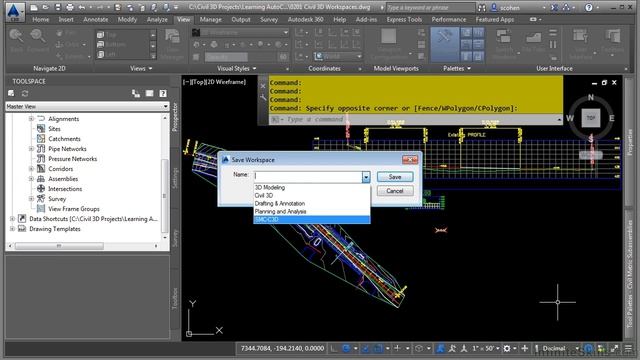Select Drafting & Annotation in the workspace list

point(312,203)
